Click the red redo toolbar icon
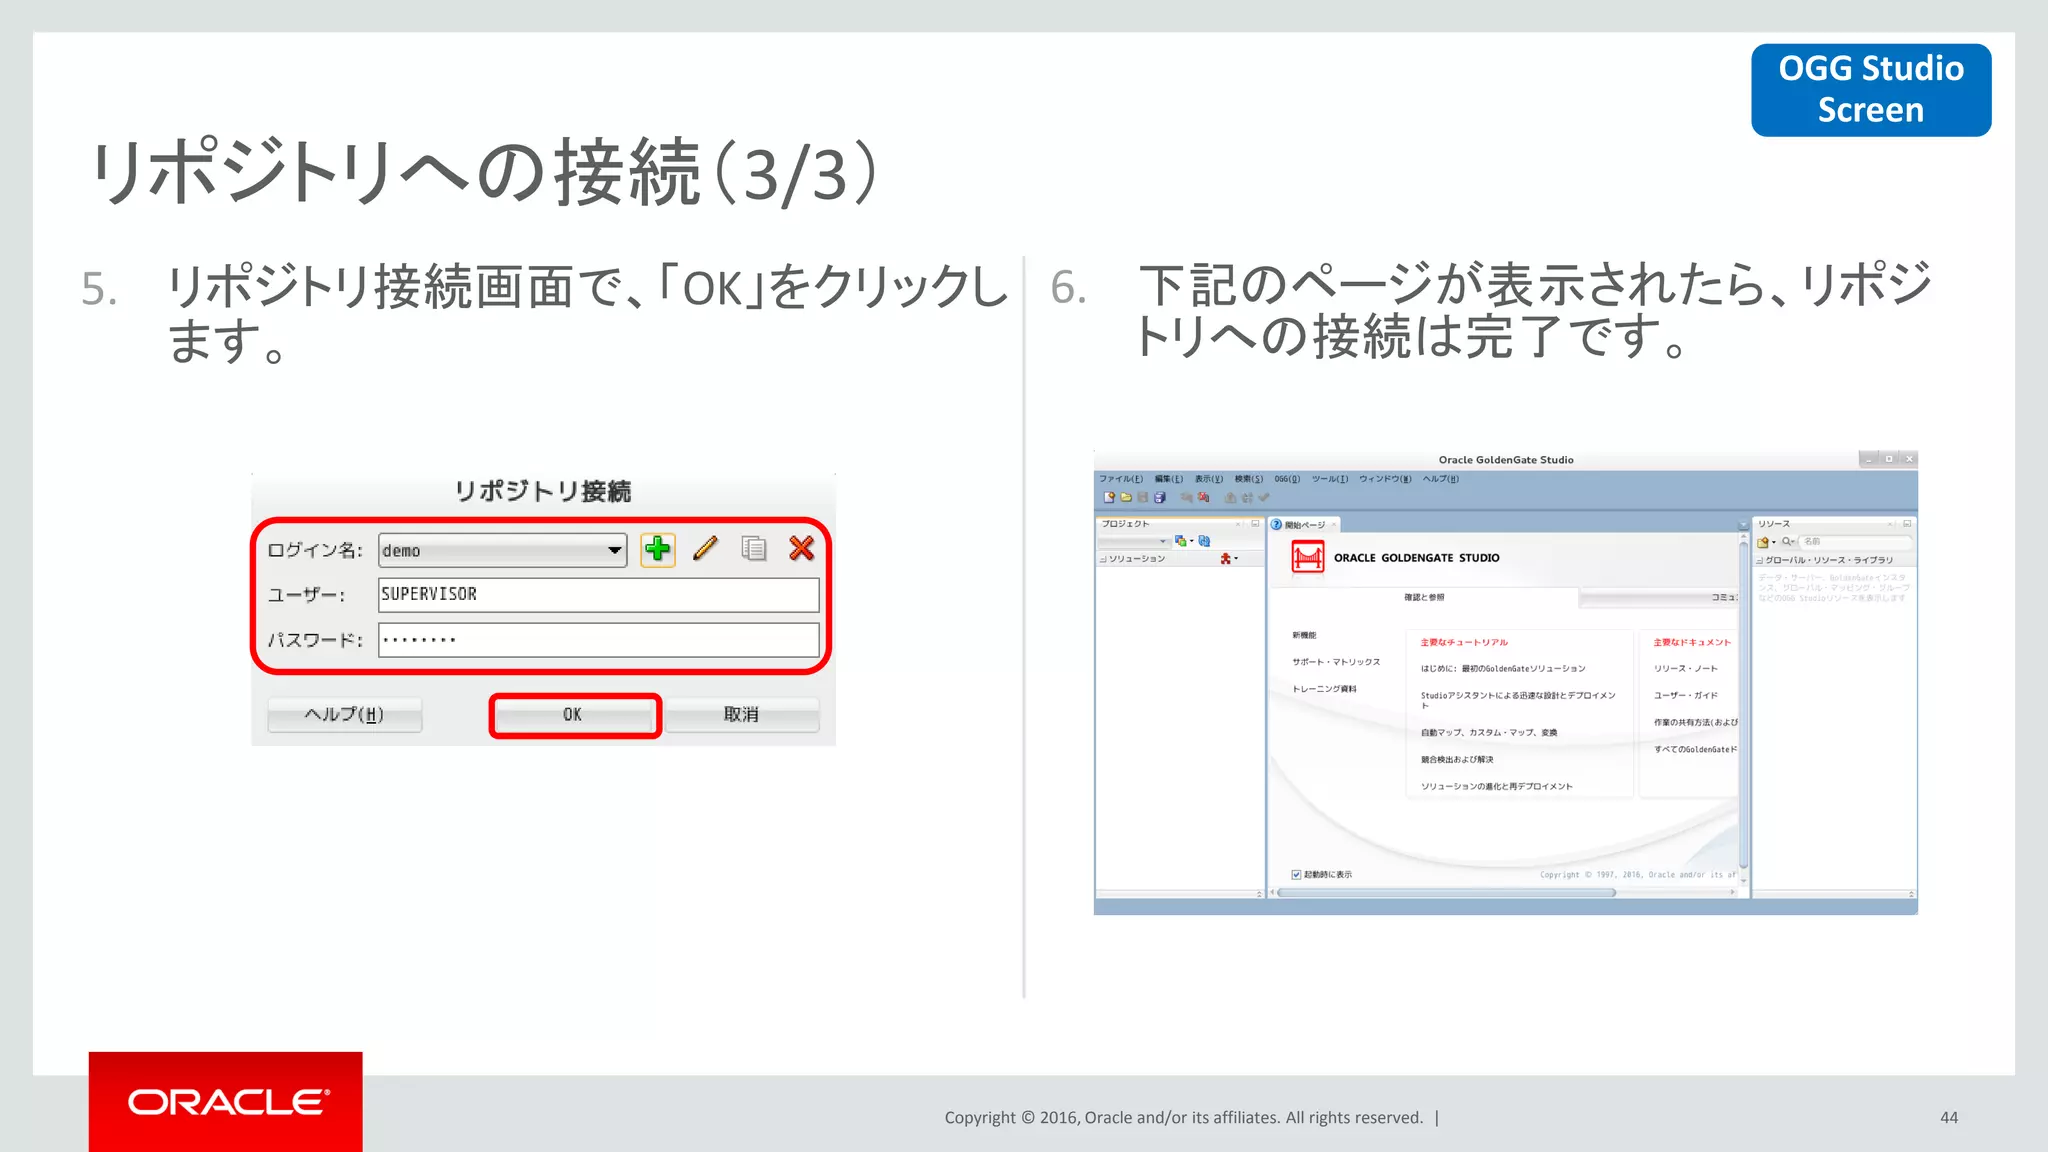 pyautogui.click(x=1203, y=497)
